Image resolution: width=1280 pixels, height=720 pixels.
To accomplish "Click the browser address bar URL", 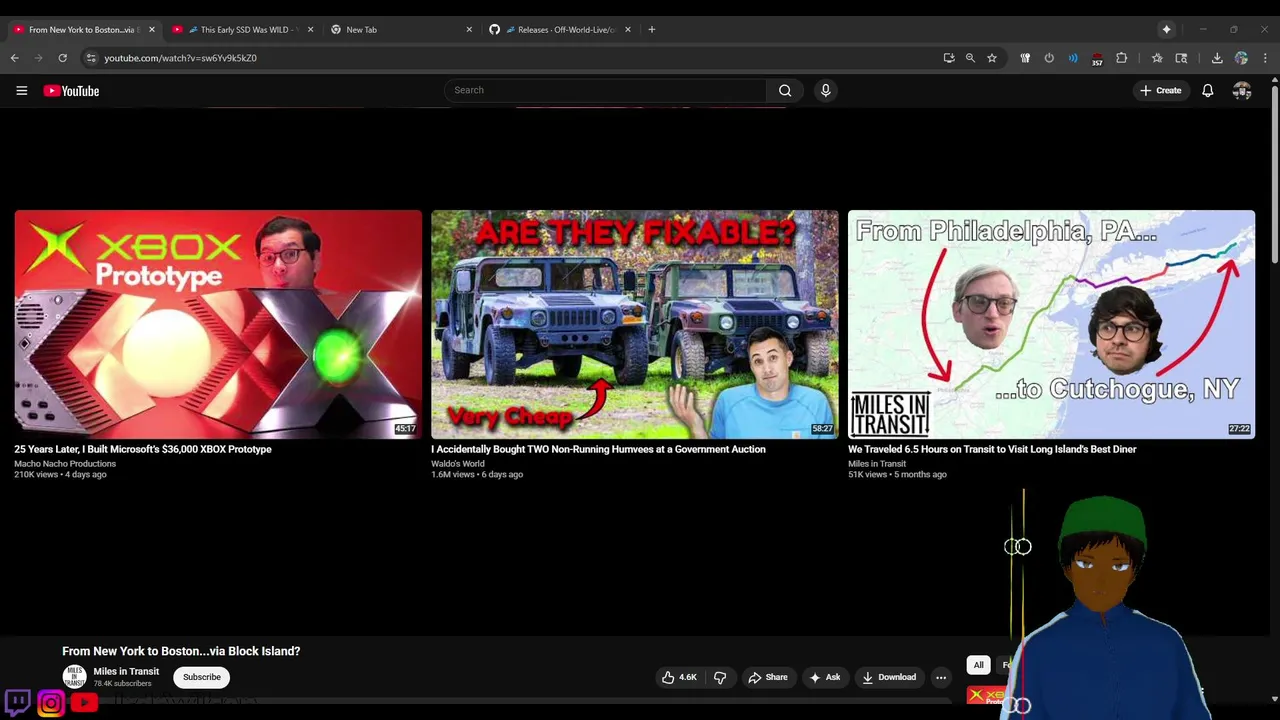I will coord(180,58).
